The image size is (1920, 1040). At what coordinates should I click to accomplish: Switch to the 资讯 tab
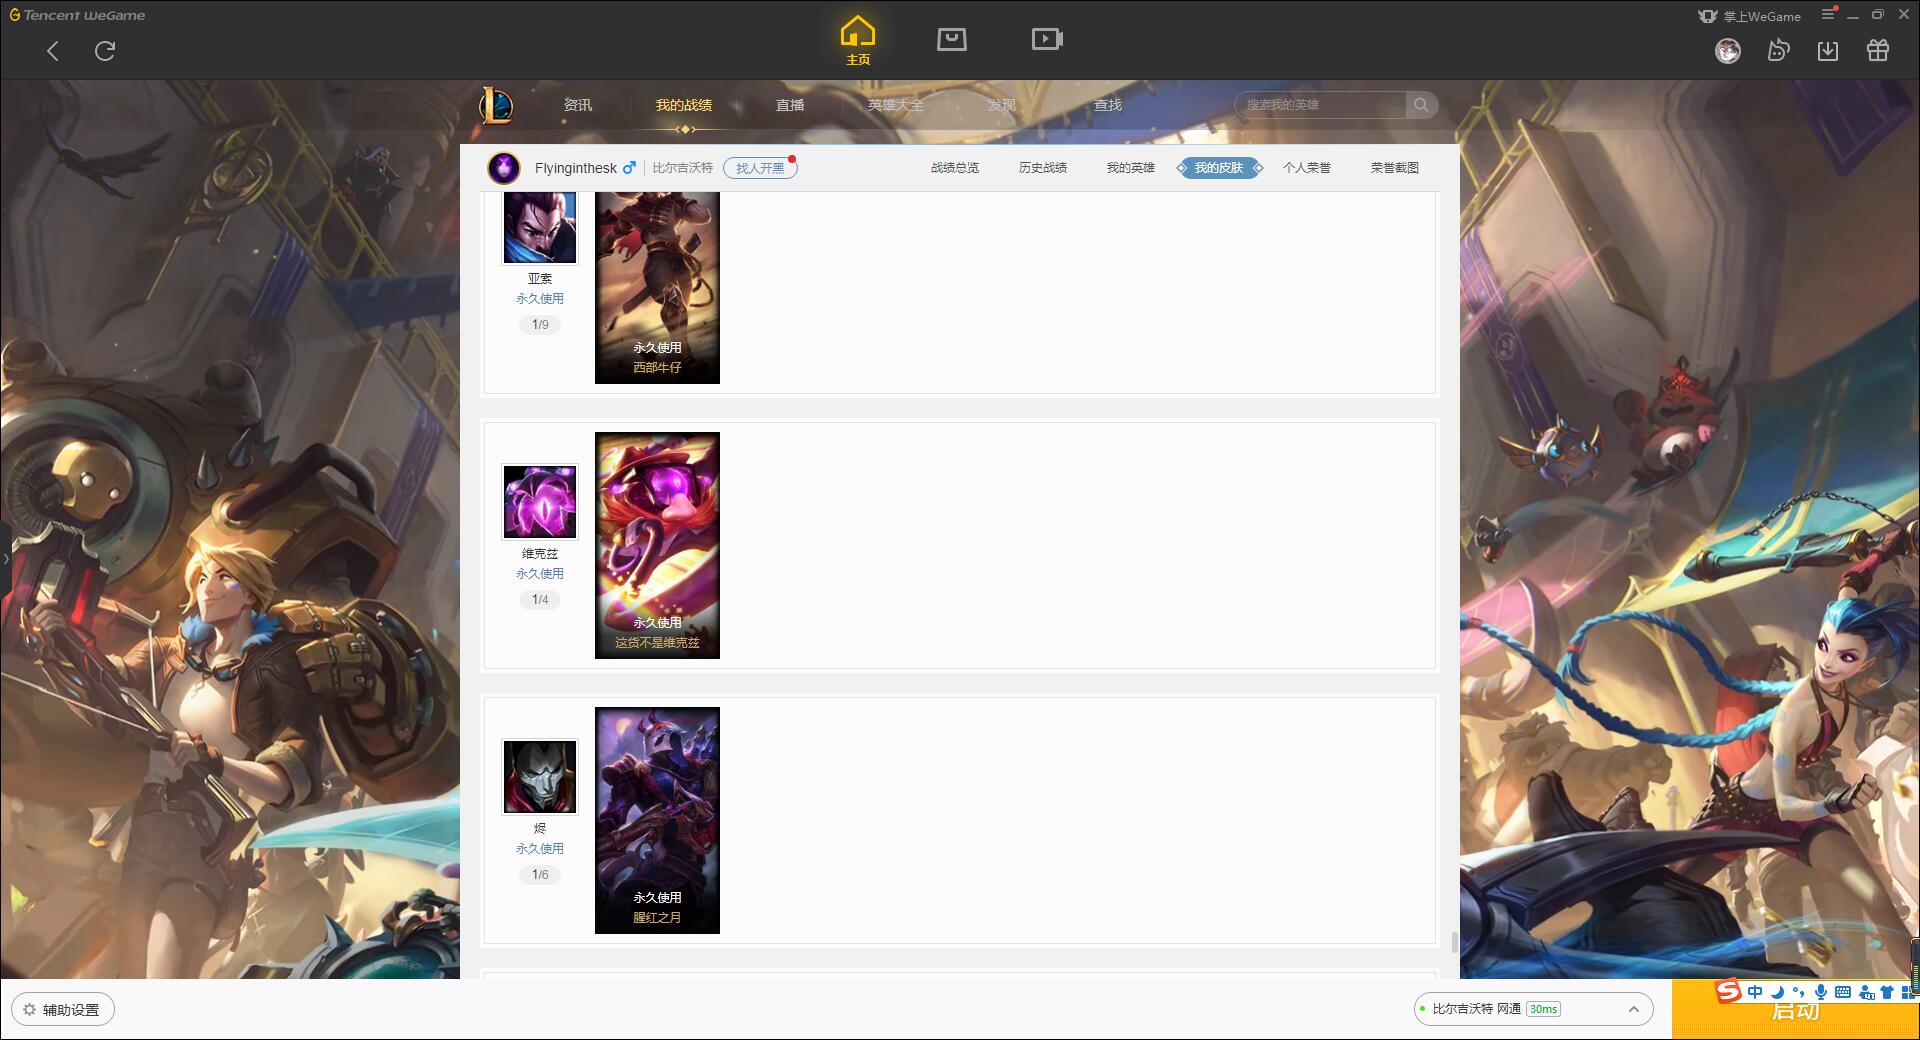pos(578,105)
